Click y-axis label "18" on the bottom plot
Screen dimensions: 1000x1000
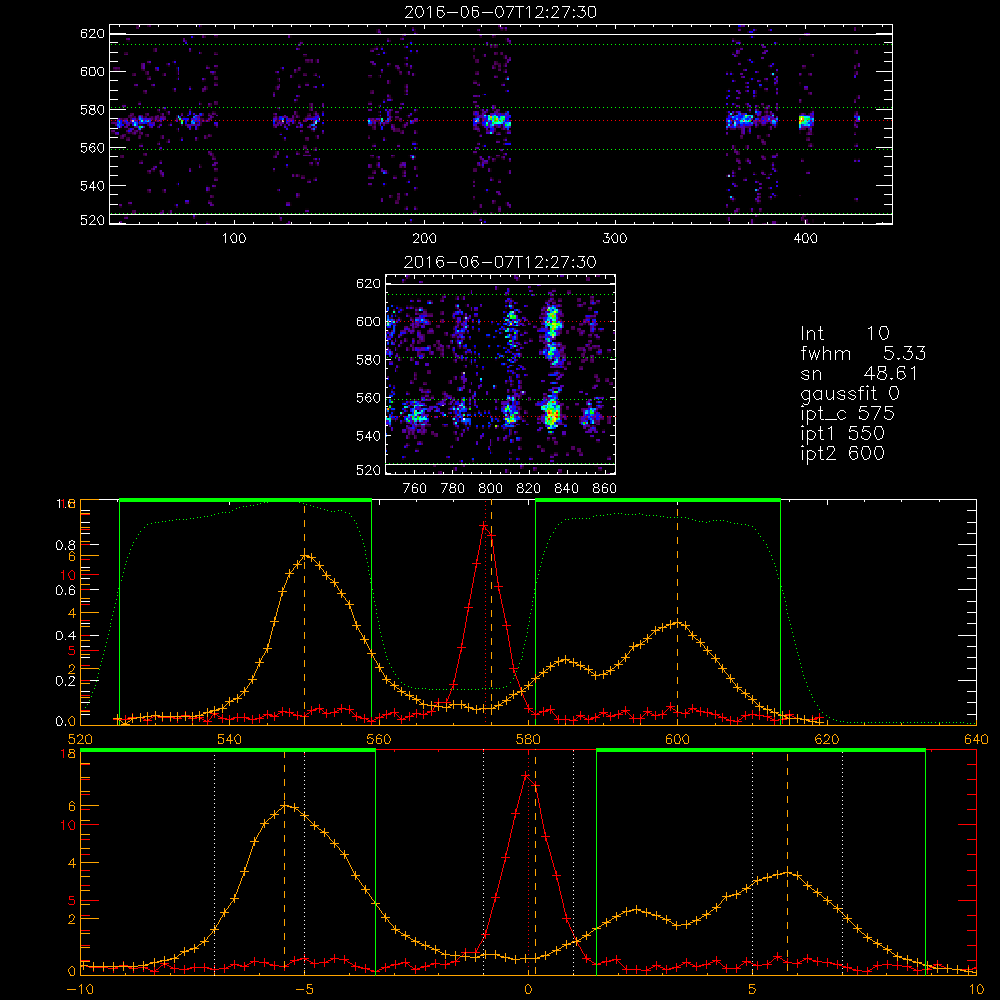click(68, 754)
